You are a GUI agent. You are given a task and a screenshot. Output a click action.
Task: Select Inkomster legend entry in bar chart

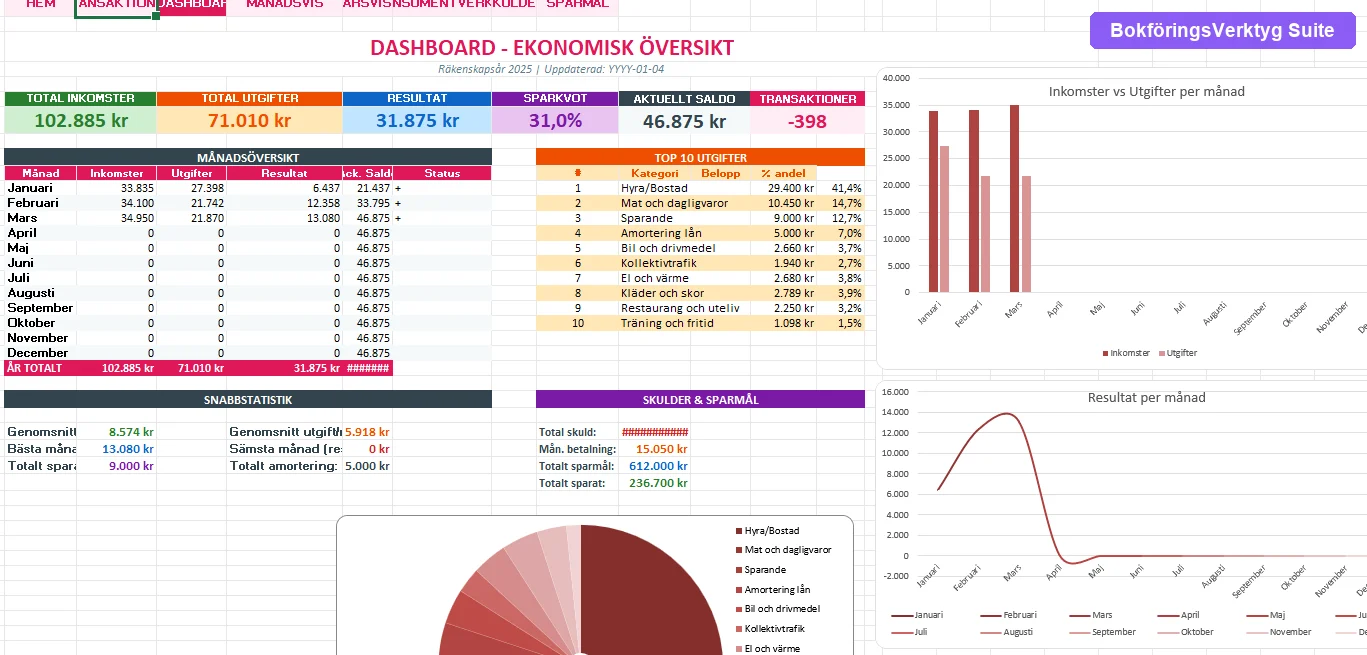[x=1126, y=353]
